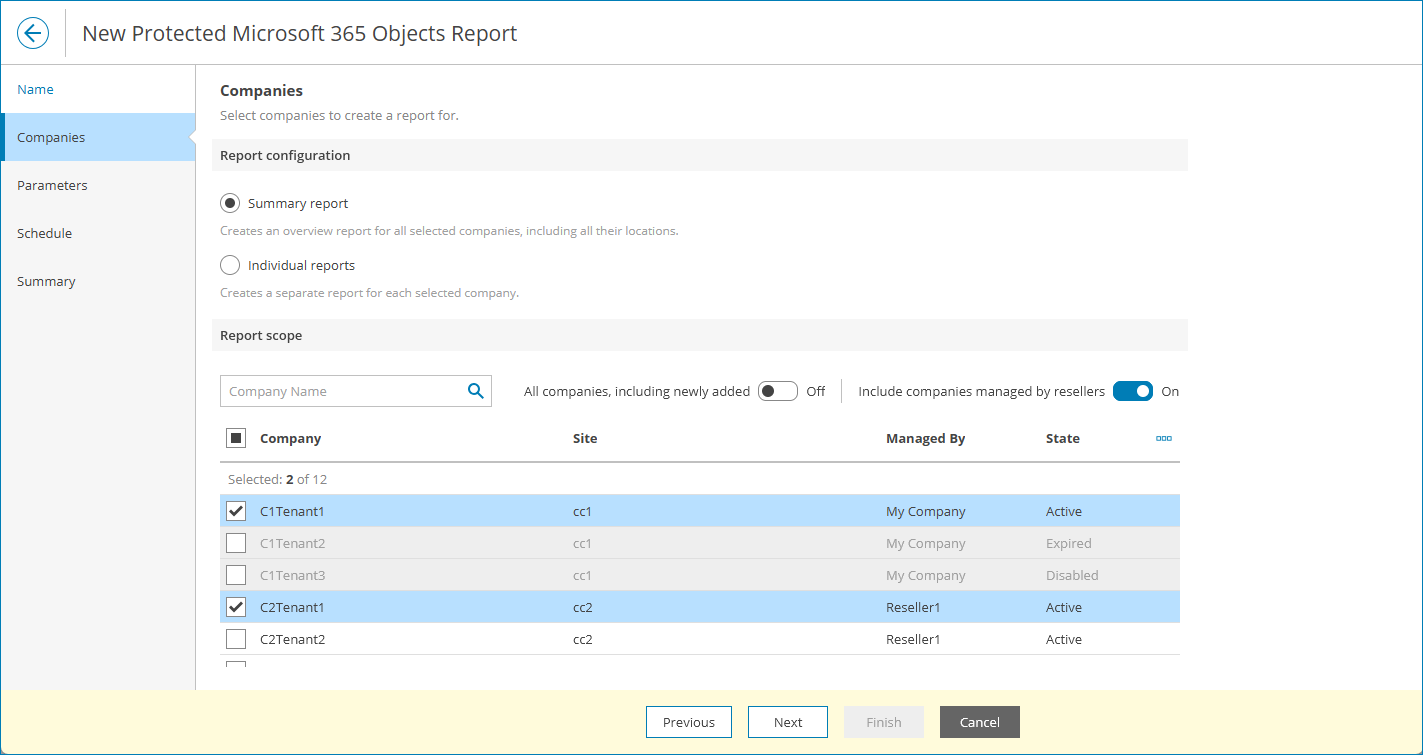Click the Expired state of C1Tenant2
Image resolution: width=1423 pixels, height=755 pixels.
click(x=1069, y=543)
